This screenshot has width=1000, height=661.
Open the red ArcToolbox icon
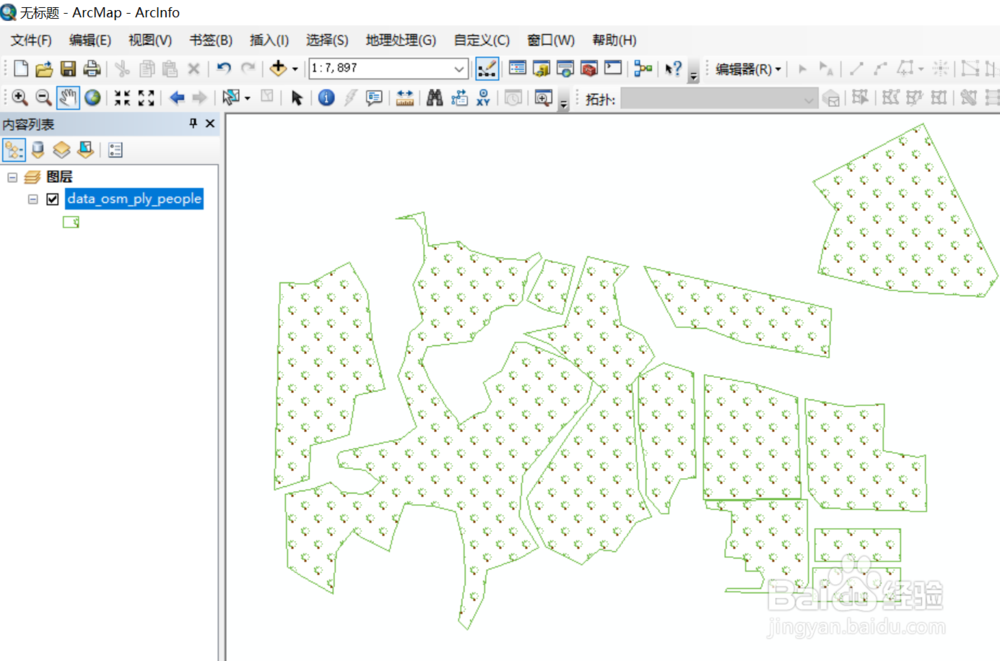[x=589, y=68]
